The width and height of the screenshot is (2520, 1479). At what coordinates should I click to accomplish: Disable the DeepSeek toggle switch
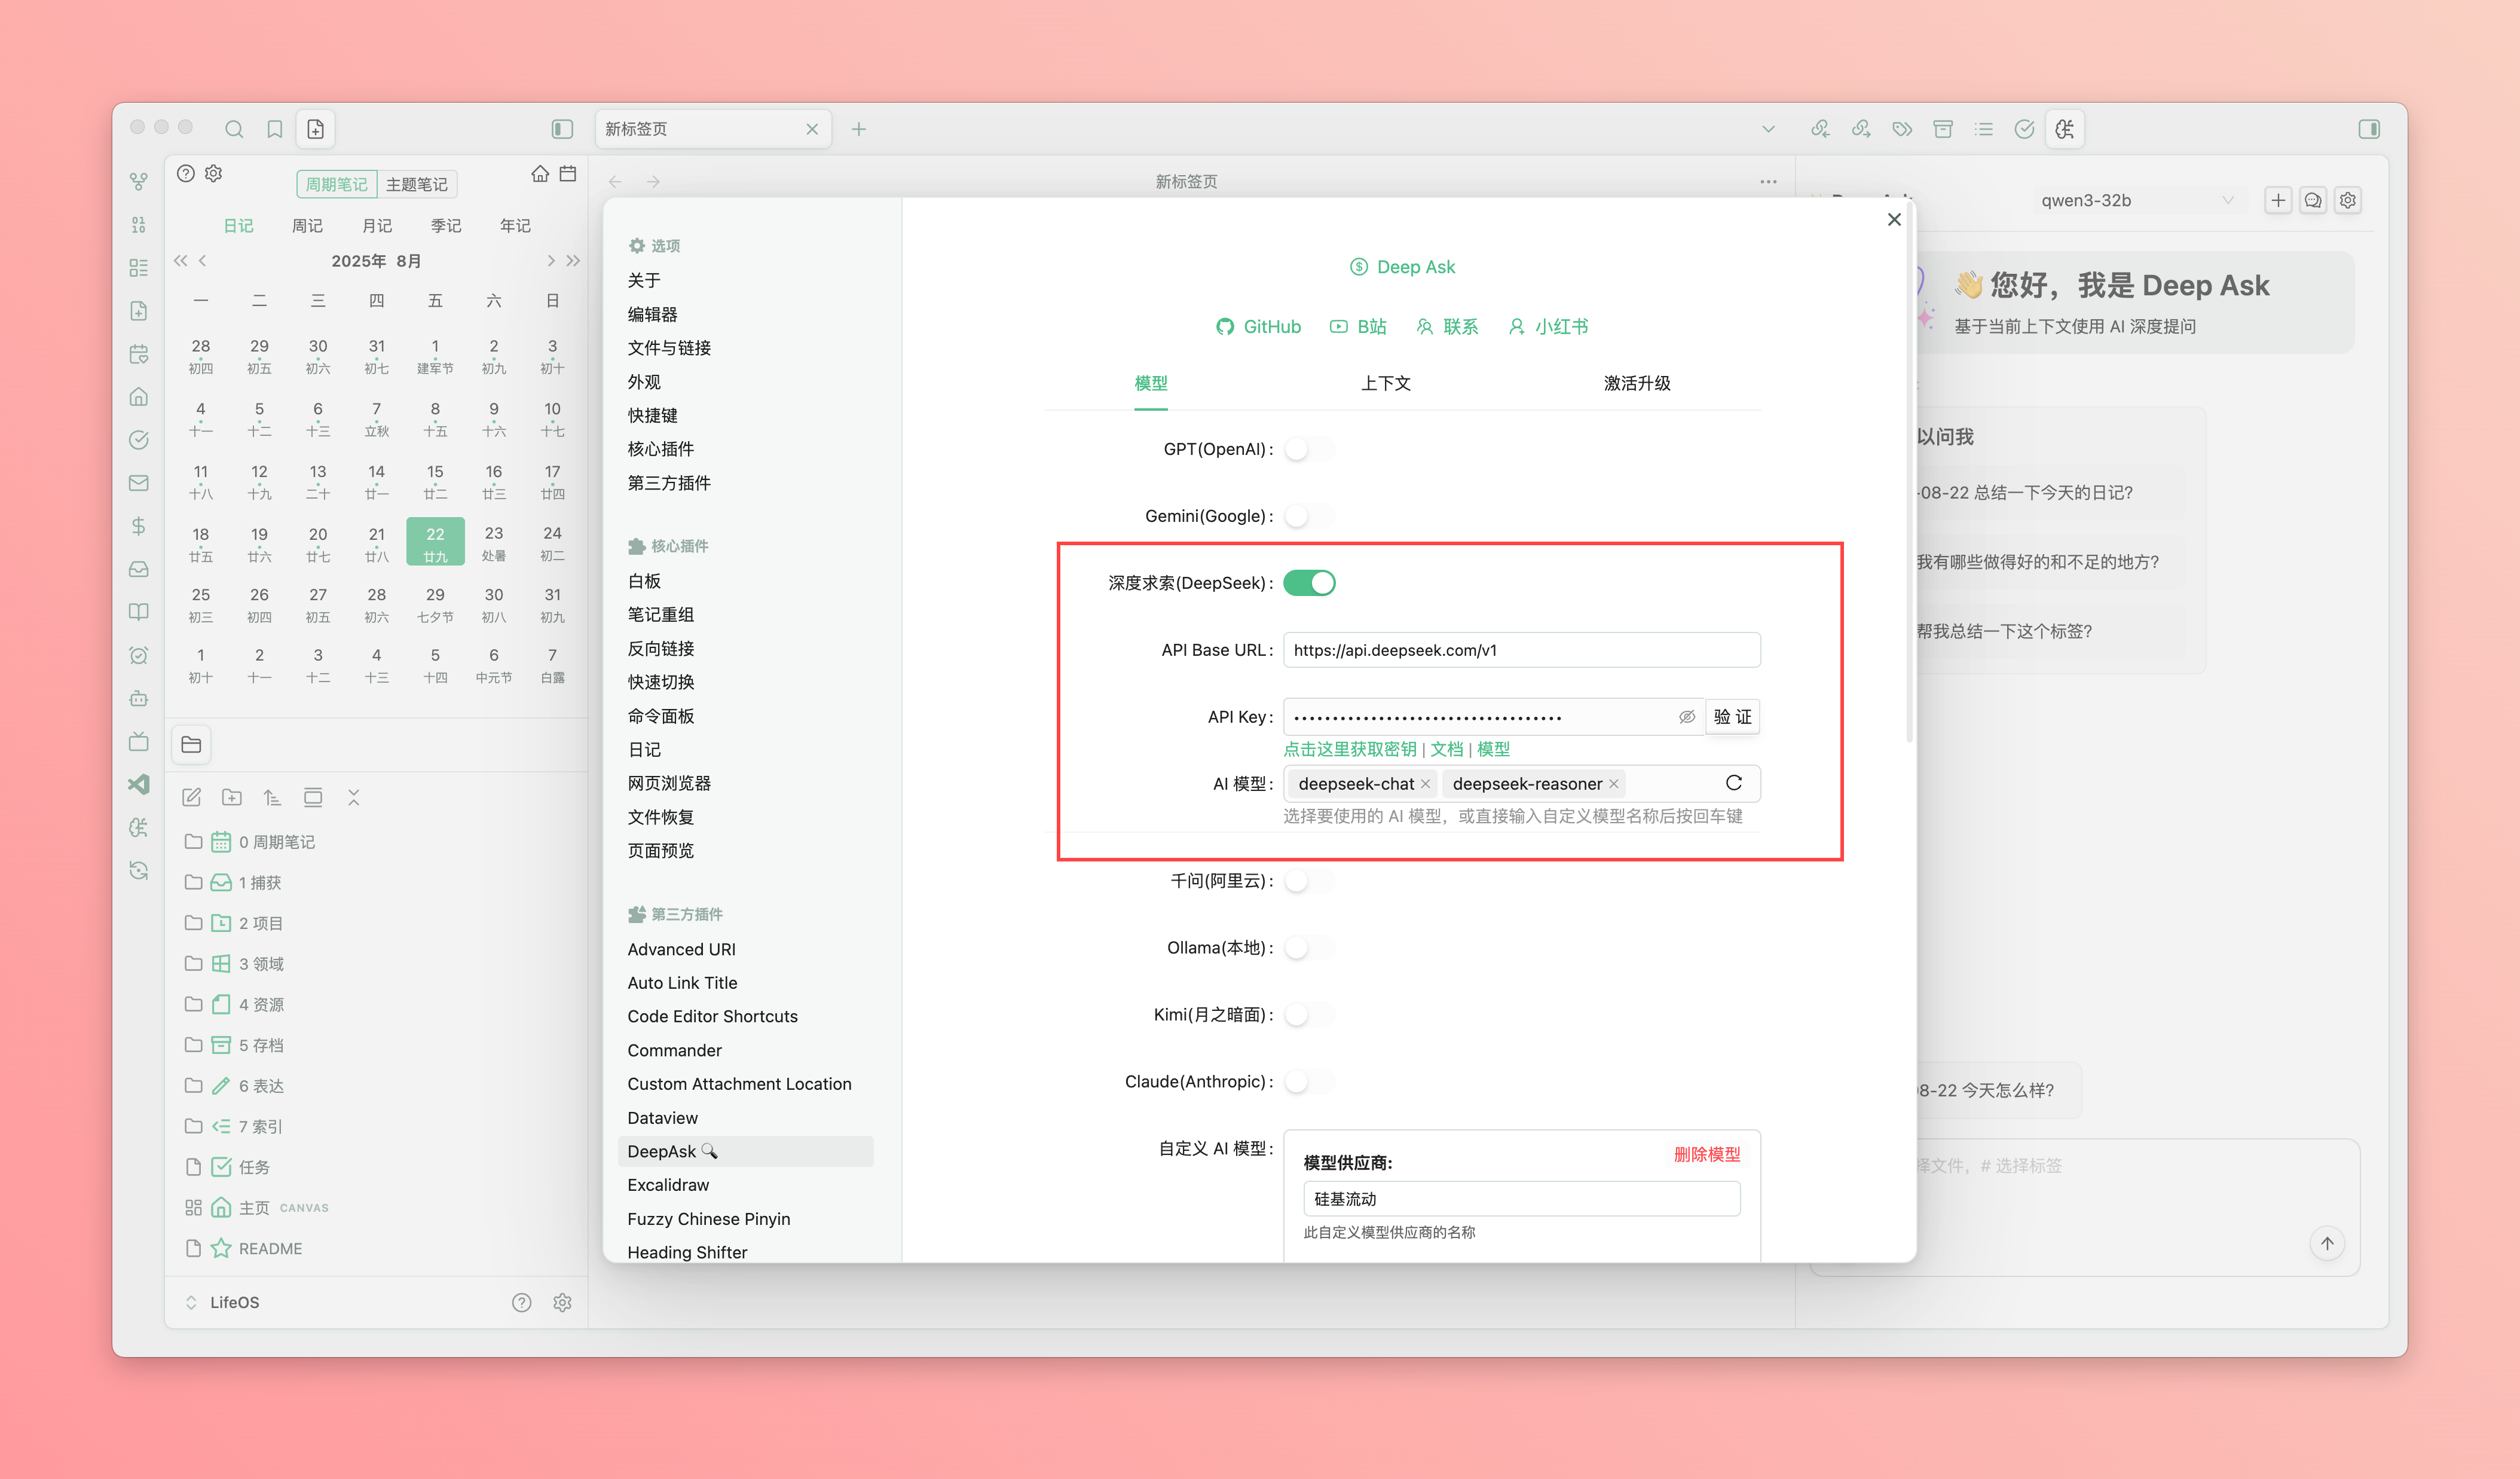click(1309, 583)
